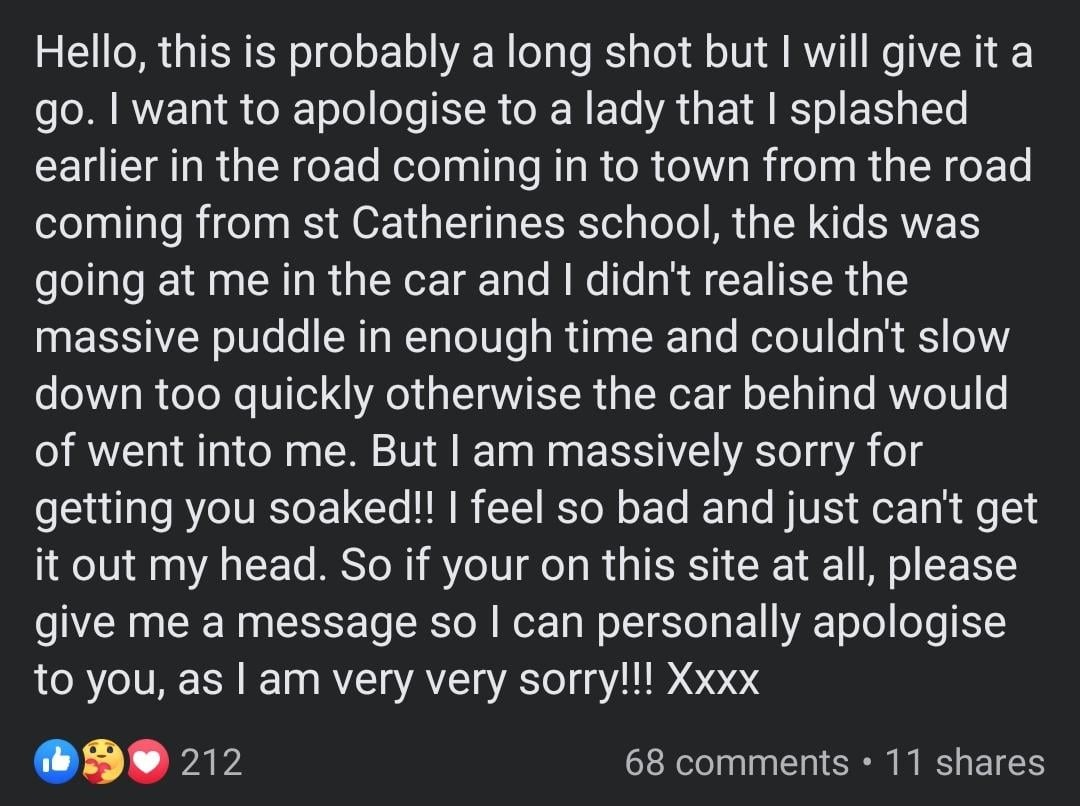Click the word "Hello" starting the post

85,52
